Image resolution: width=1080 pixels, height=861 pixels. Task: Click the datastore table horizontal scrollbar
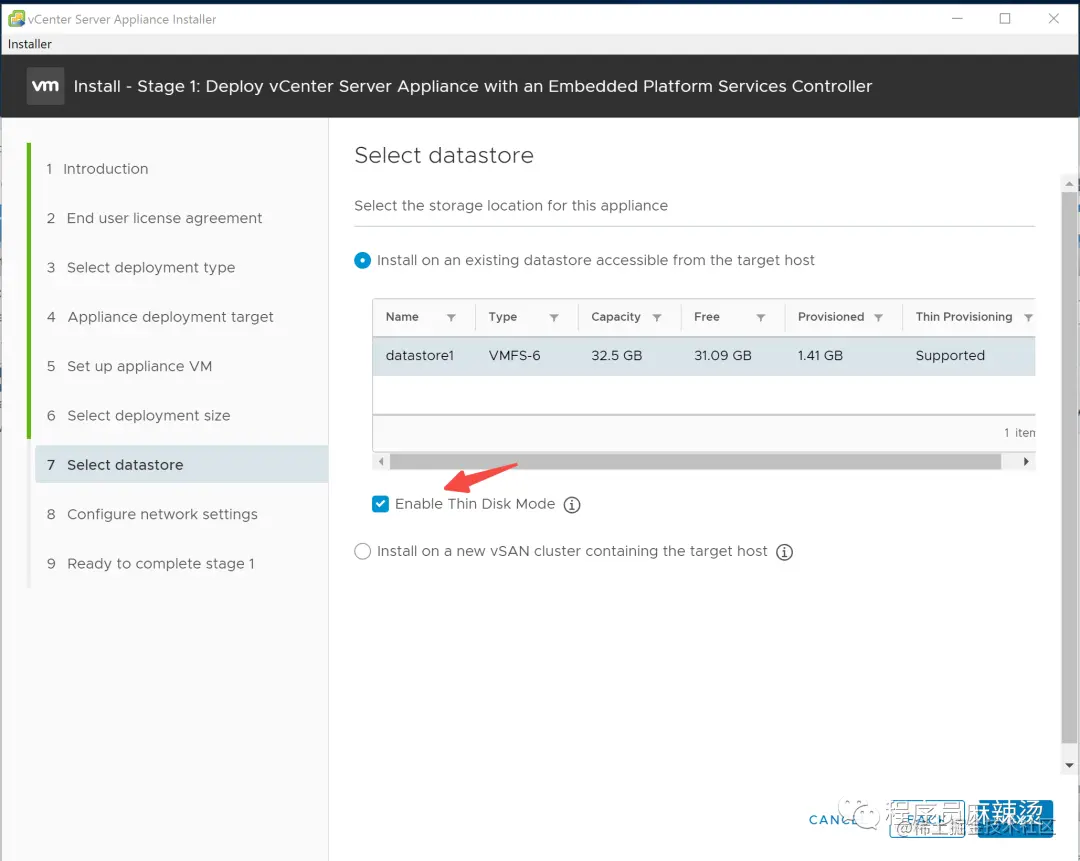[695, 461]
